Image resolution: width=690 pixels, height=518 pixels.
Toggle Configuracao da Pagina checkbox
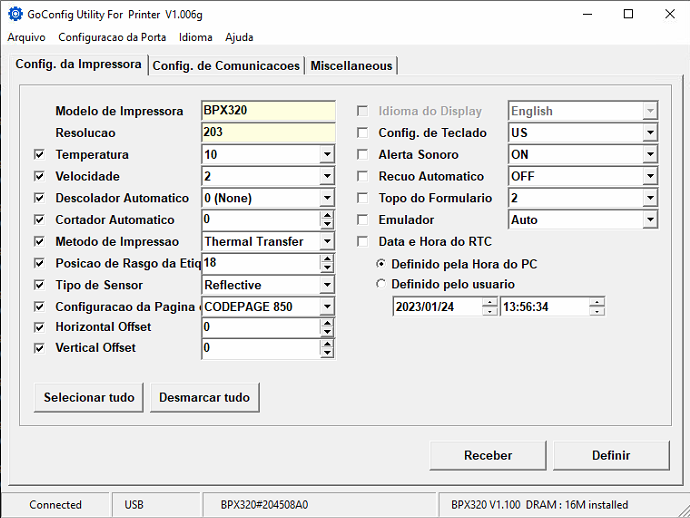coord(39,307)
